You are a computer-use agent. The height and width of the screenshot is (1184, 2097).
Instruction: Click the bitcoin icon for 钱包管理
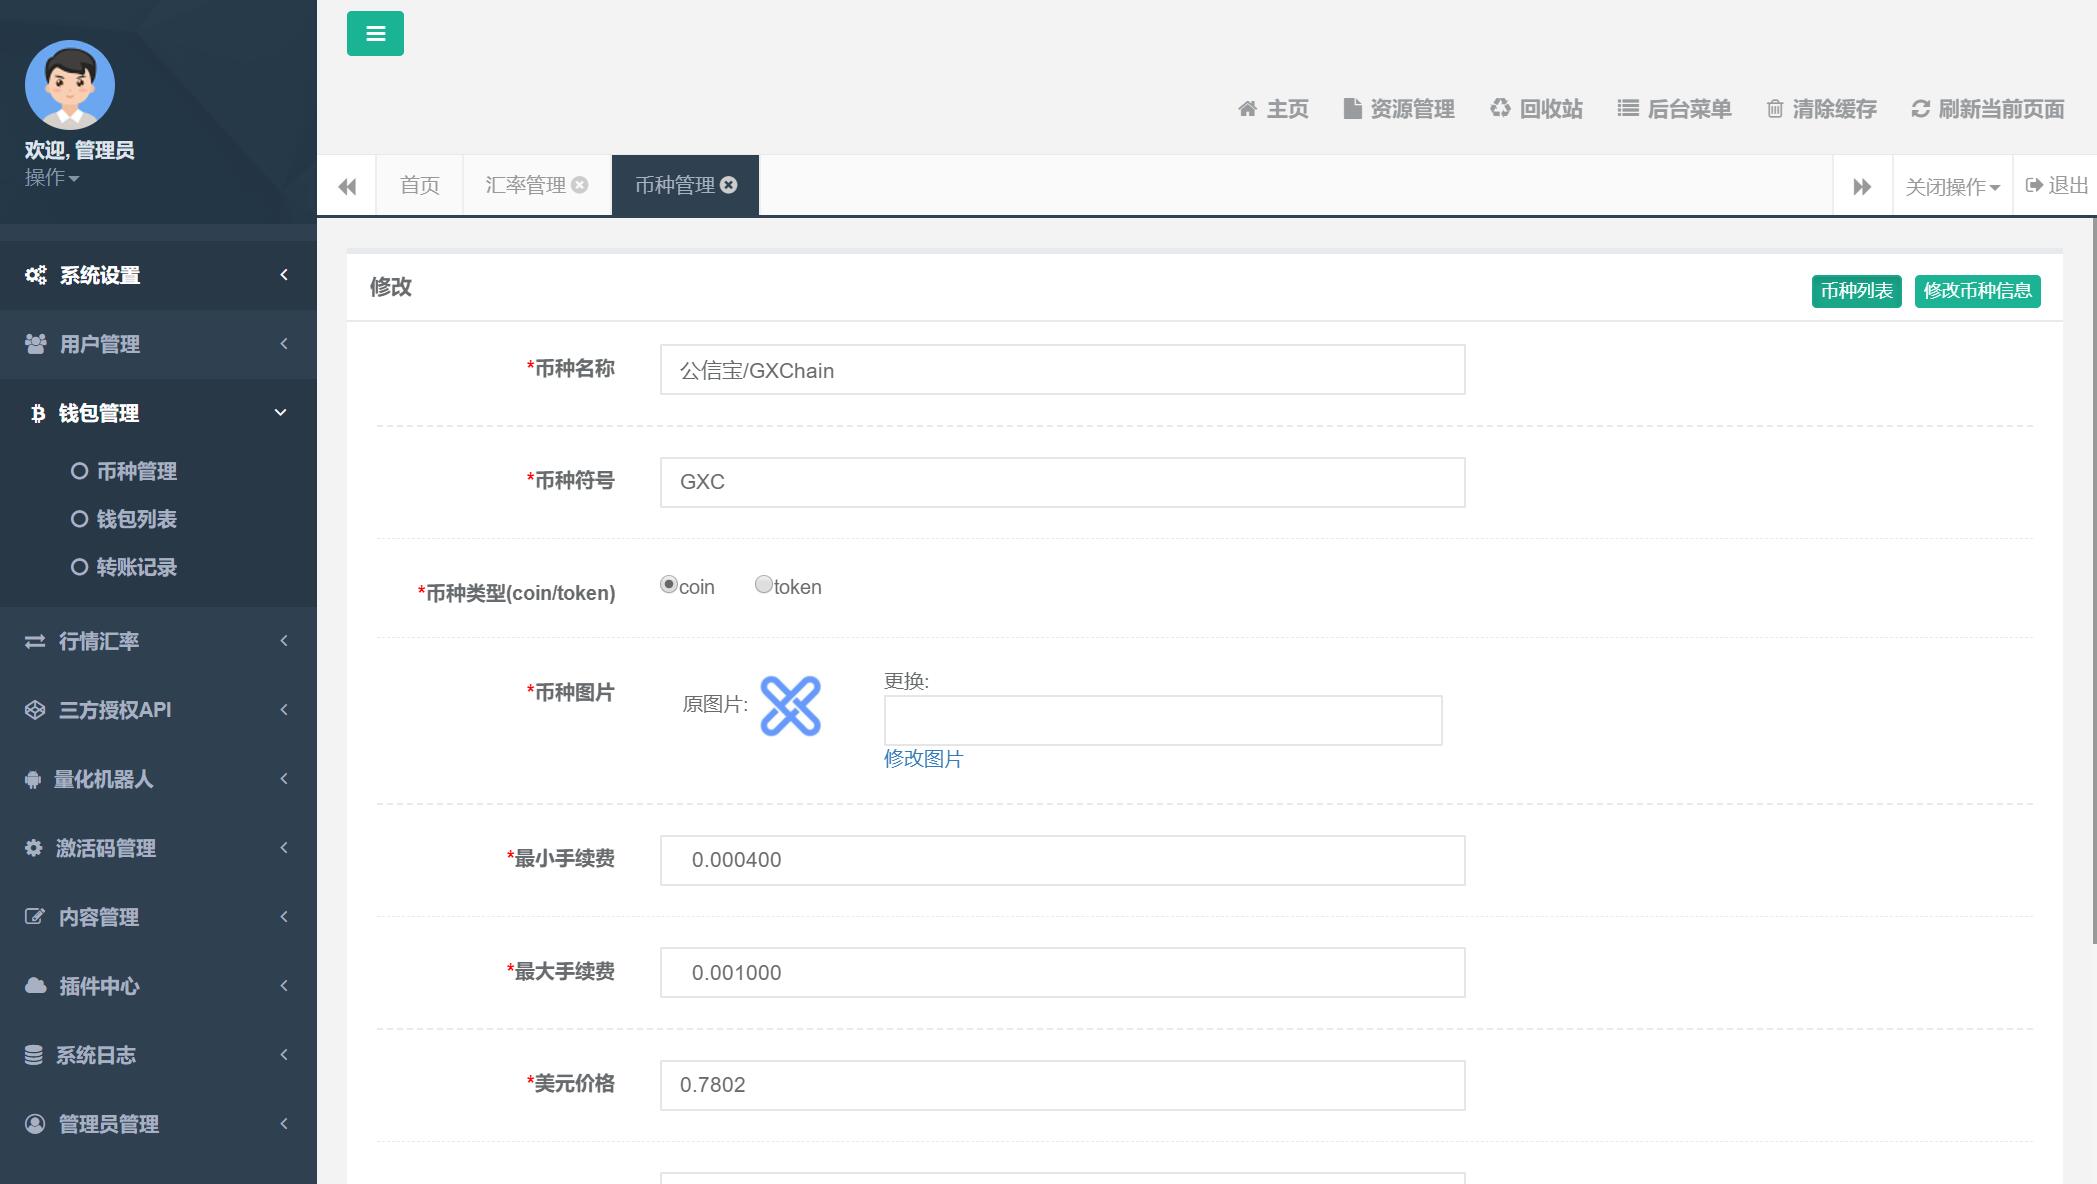(x=38, y=413)
